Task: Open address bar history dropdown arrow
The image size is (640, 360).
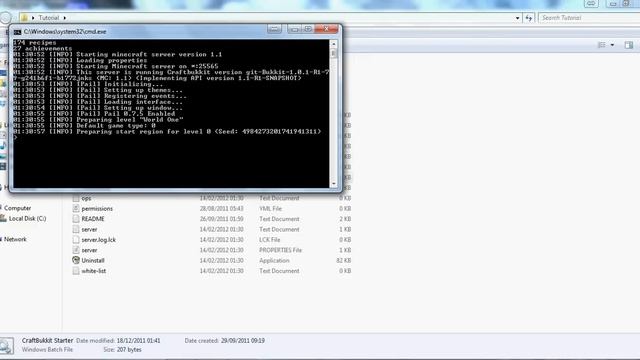Action: point(517,18)
